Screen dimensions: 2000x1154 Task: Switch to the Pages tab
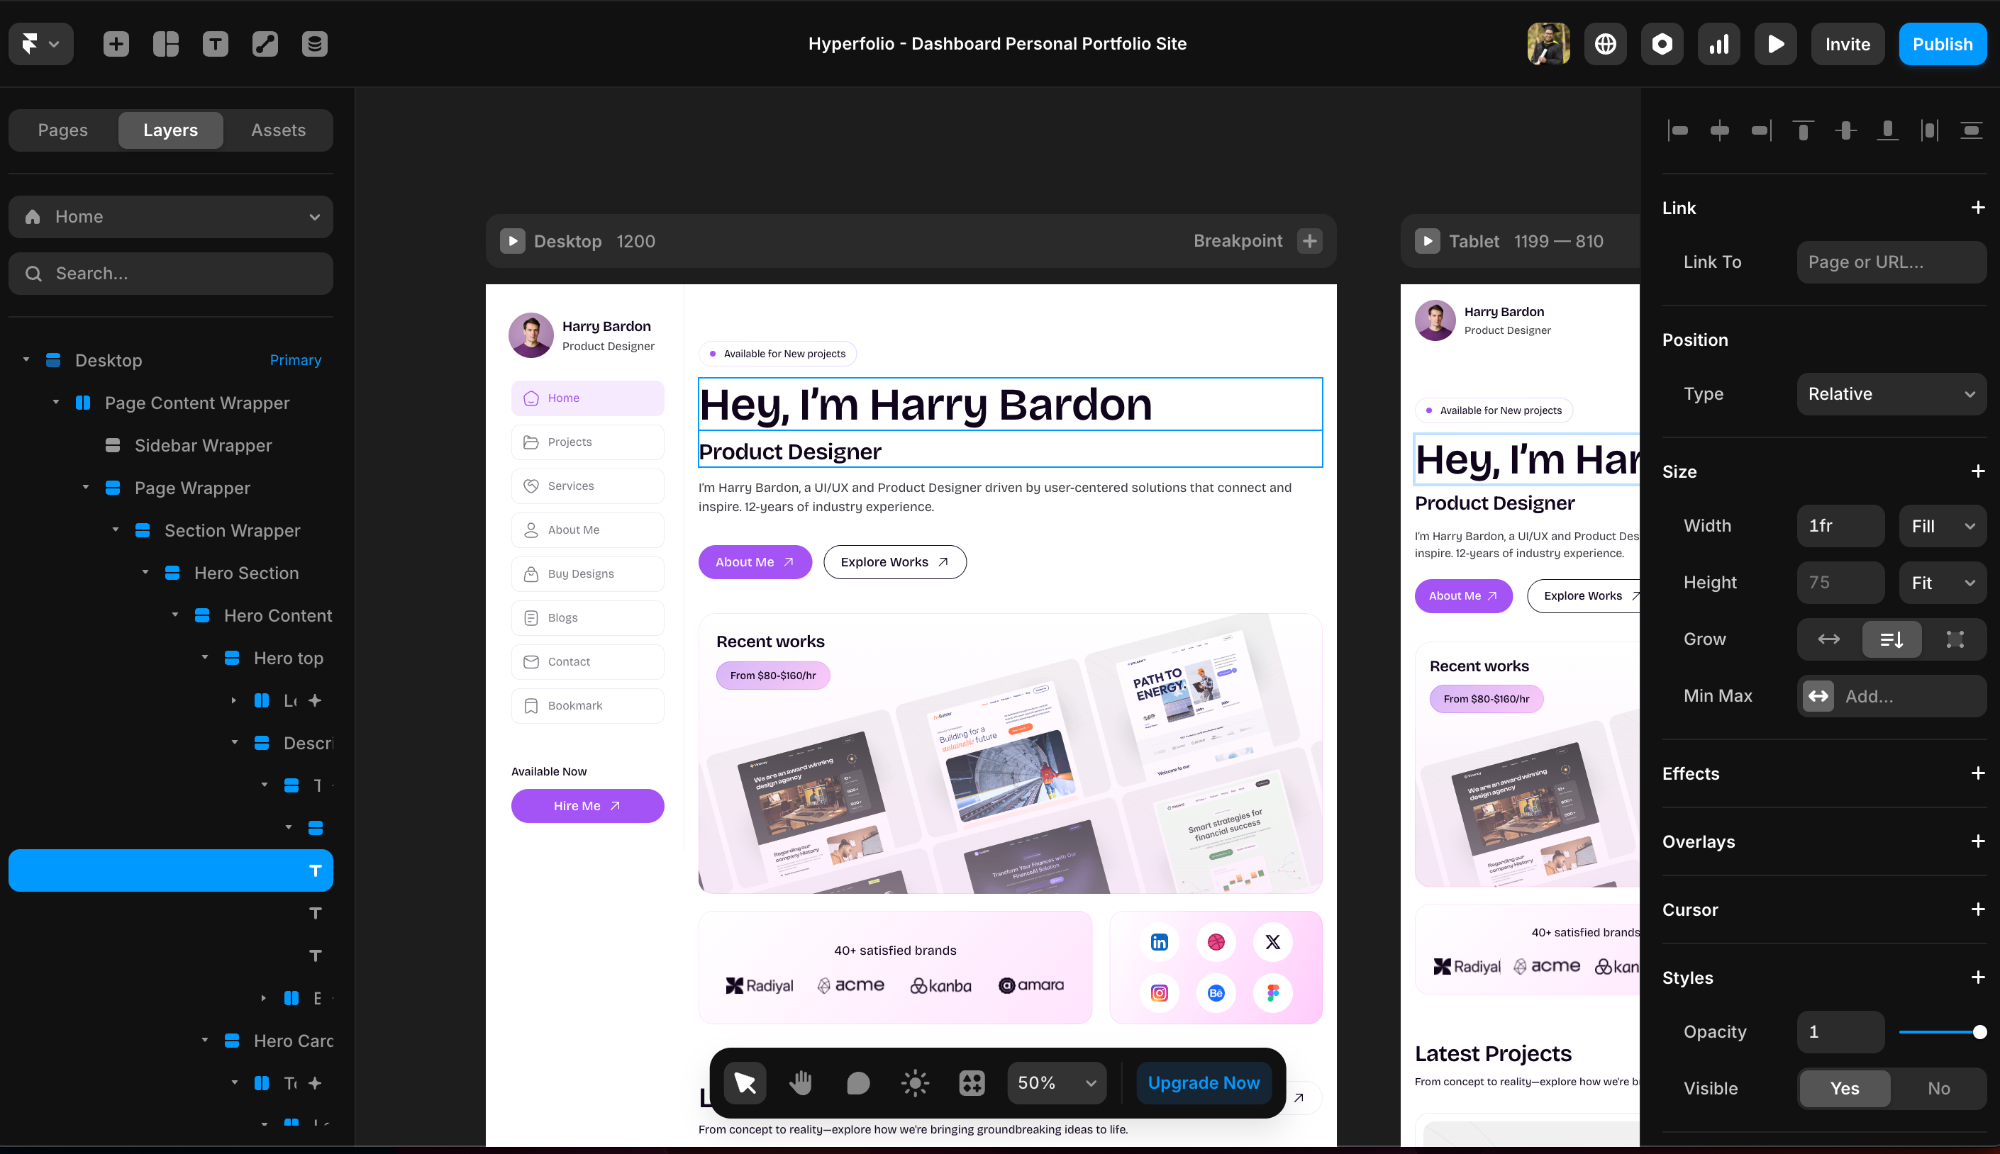coord(63,130)
